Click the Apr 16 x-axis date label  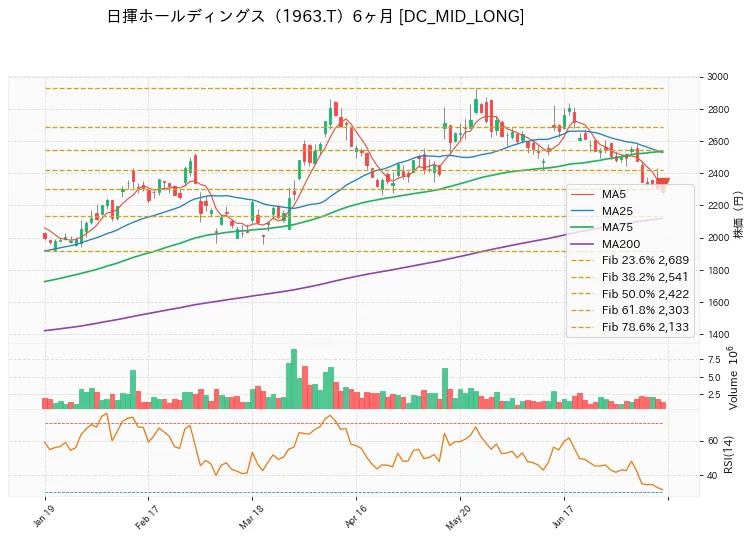pos(355,517)
